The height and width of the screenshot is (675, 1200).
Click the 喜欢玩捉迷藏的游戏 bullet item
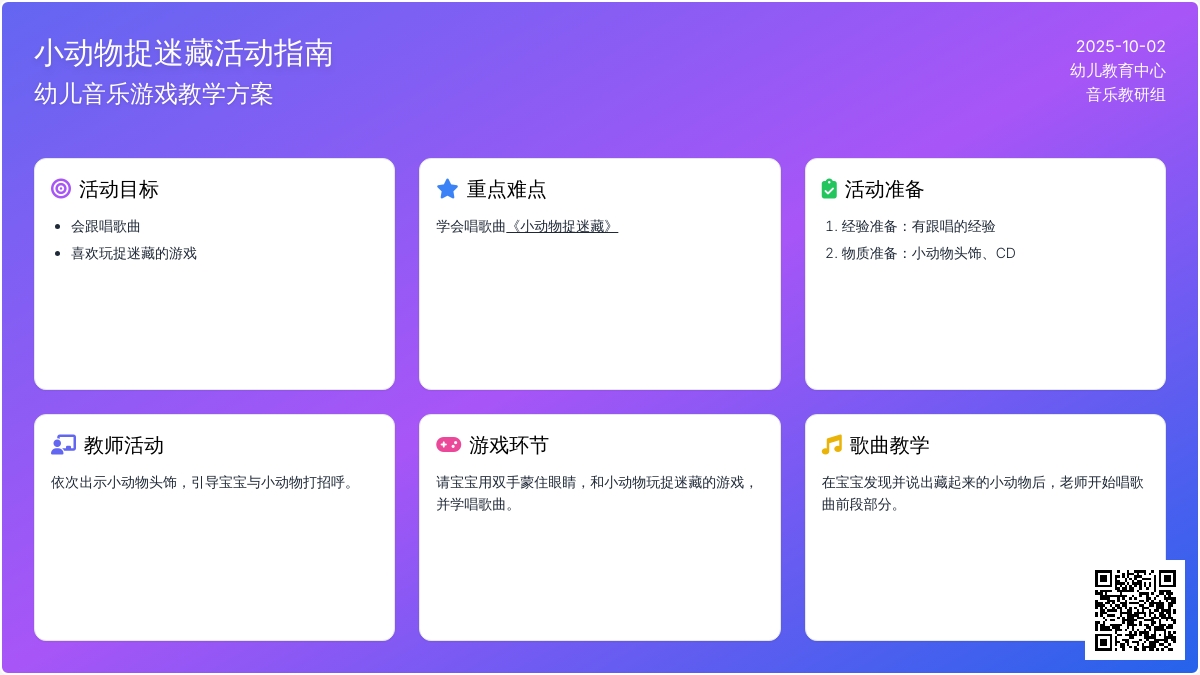pos(133,253)
